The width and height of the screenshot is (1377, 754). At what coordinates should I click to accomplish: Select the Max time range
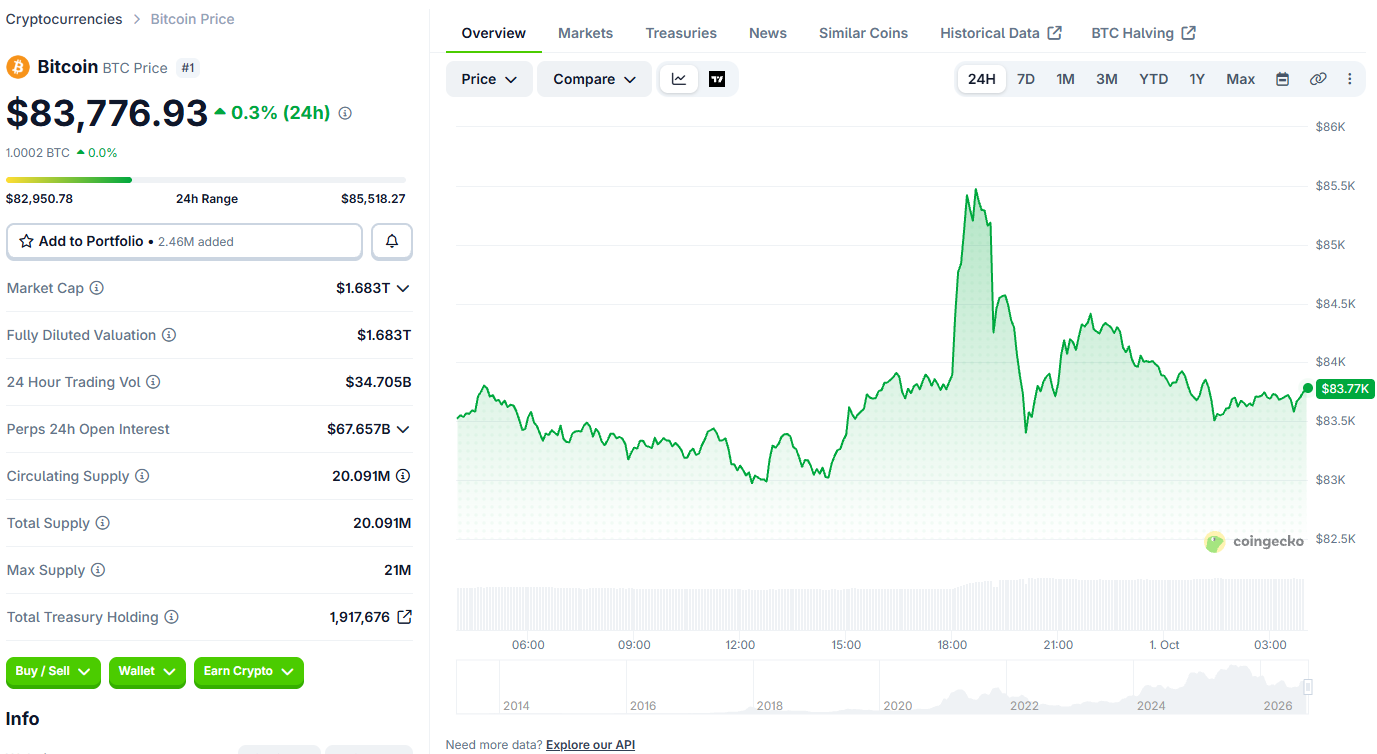(1241, 79)
